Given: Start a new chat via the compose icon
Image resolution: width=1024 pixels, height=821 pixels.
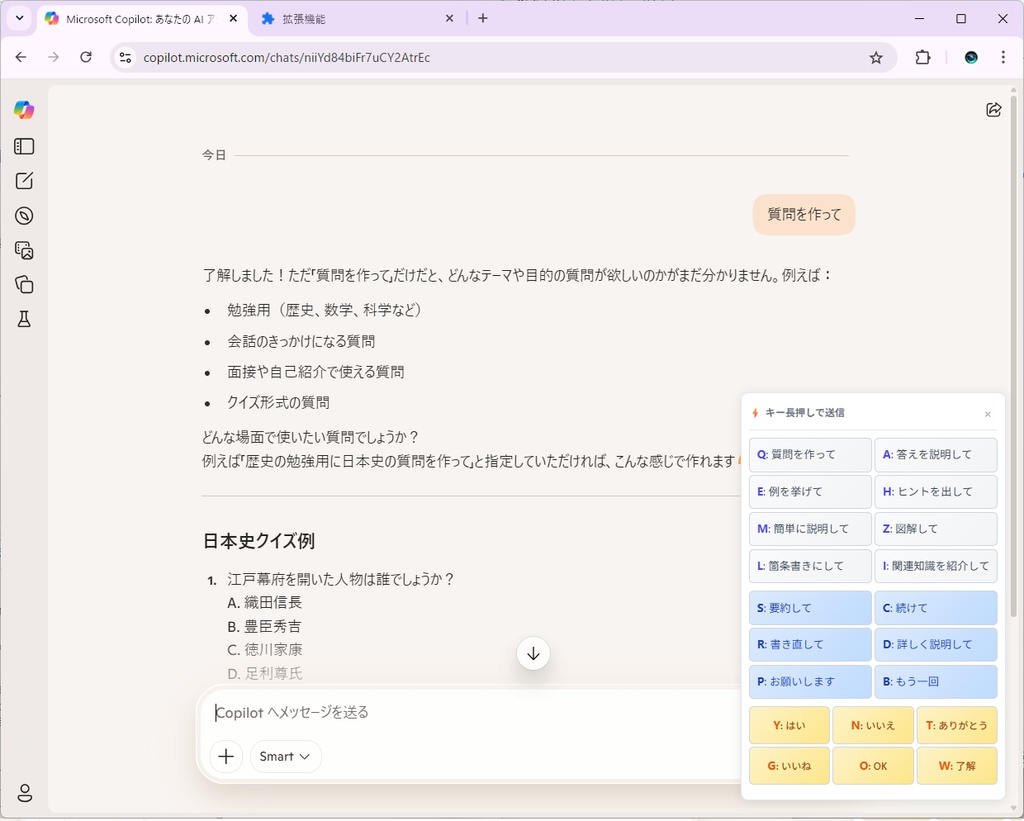Looking at the screenshot, I should tap(24, 181).
